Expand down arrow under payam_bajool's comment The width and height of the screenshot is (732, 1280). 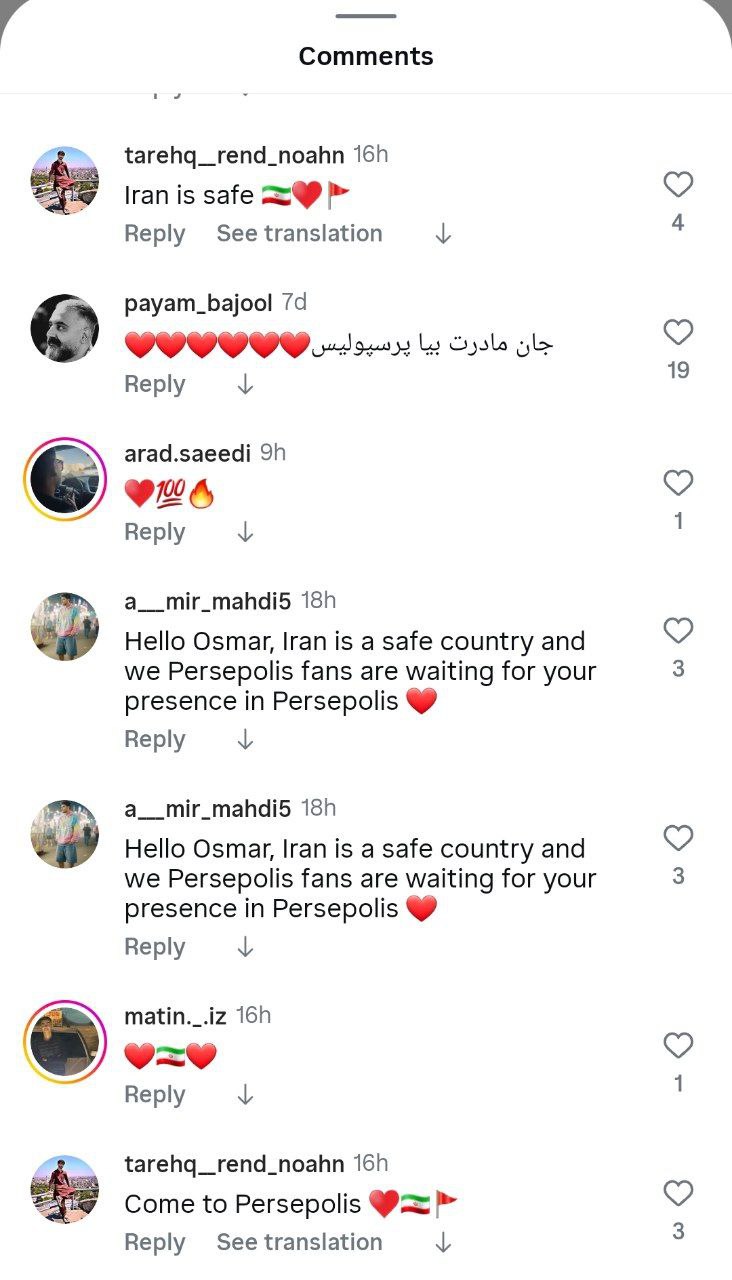[245, 385]
